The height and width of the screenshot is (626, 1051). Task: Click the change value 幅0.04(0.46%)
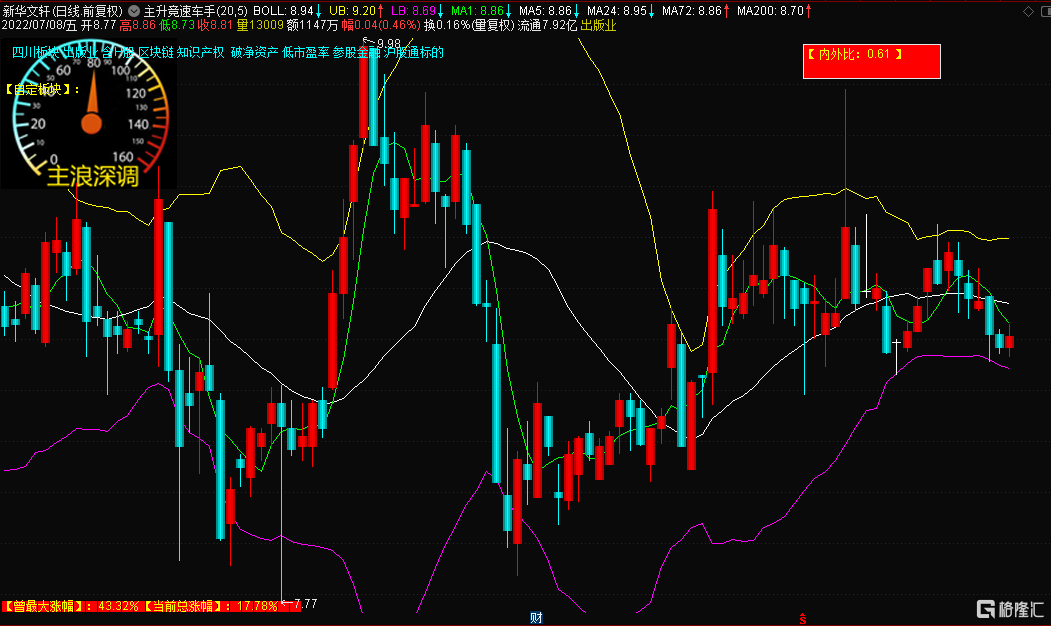click(x=381, y=25)
